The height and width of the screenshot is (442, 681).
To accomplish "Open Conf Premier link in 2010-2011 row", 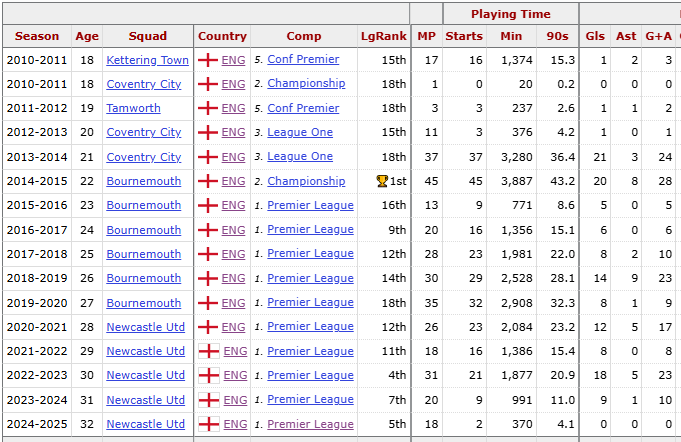I will tap(303, 59).
